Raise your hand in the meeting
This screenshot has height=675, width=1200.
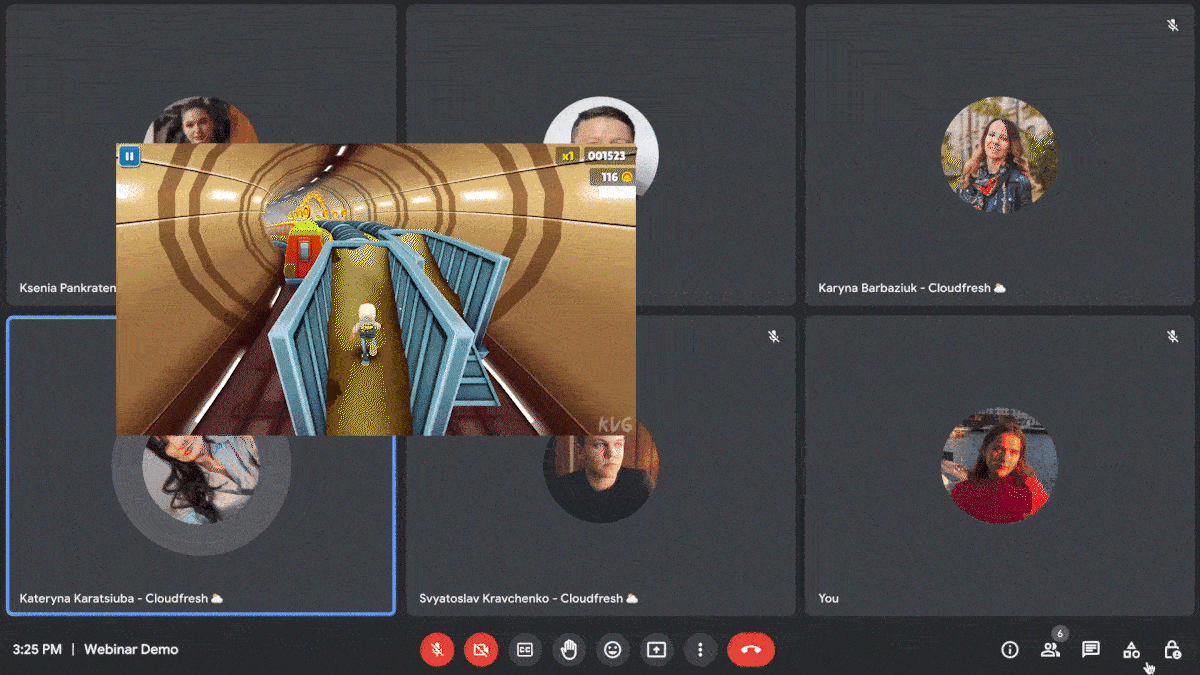(569, 650)
